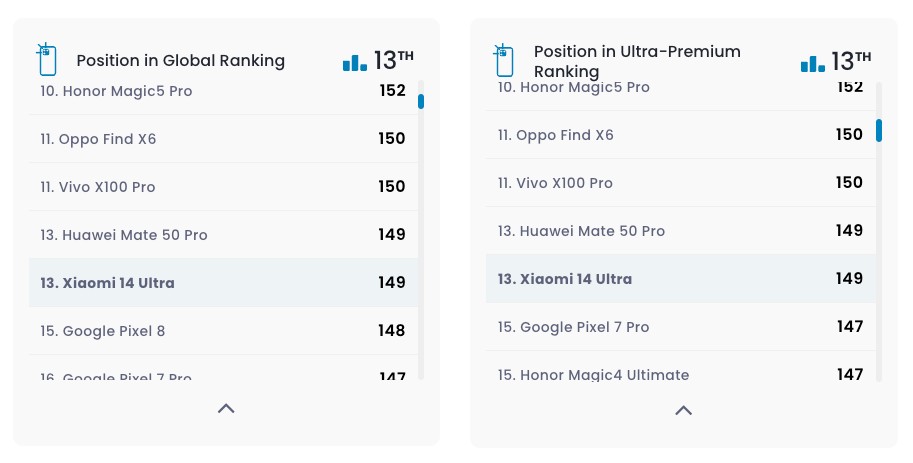Click the bar chart icon in Global Ranking
This screenshot has width=913, height=463.
(354, 62)
